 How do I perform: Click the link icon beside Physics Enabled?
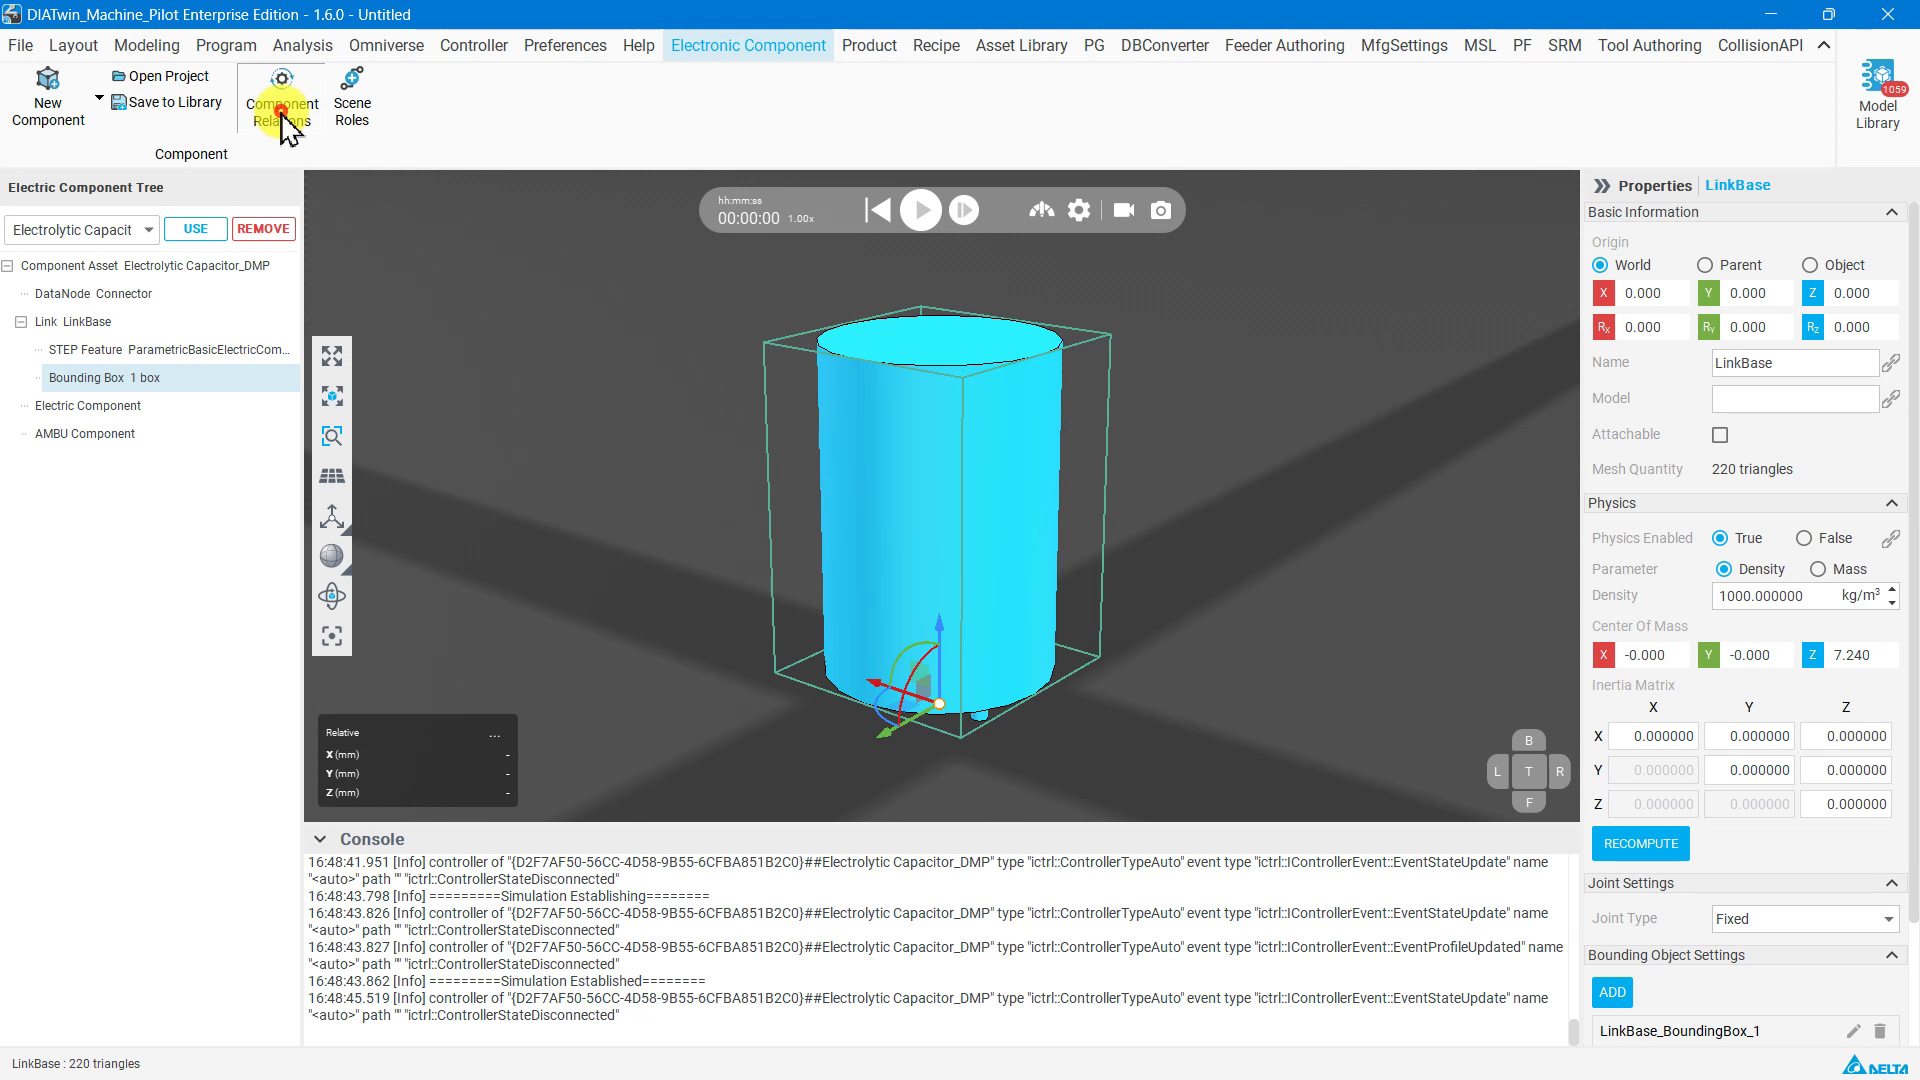1890,539
